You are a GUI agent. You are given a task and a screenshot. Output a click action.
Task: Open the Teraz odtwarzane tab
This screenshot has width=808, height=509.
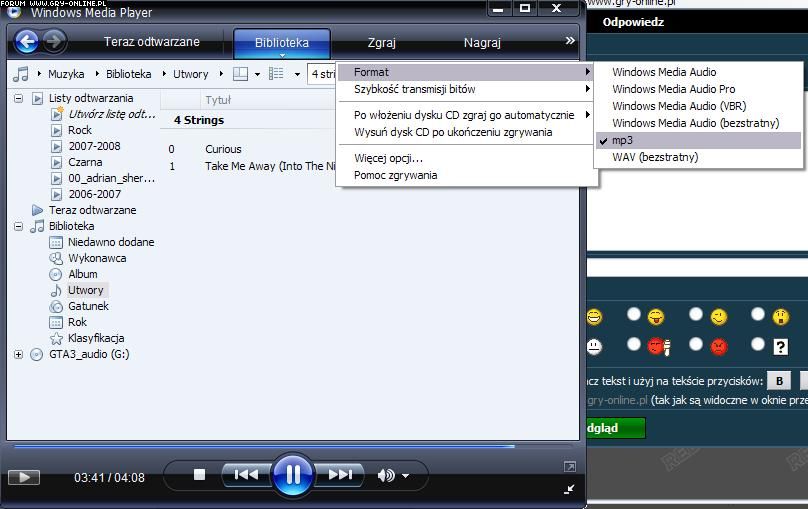tap(152, 42)
